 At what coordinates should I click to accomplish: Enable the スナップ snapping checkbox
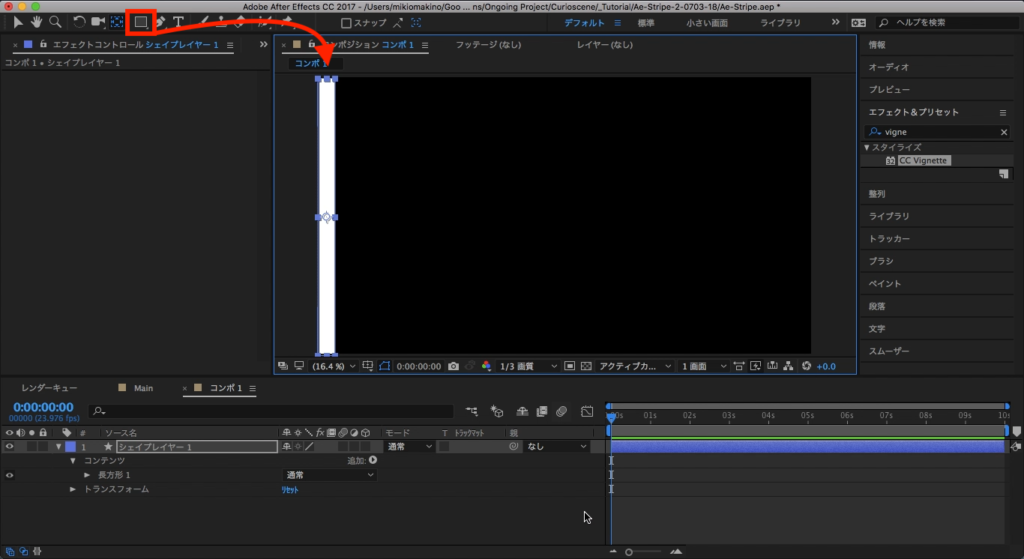[x=346, y=22]
